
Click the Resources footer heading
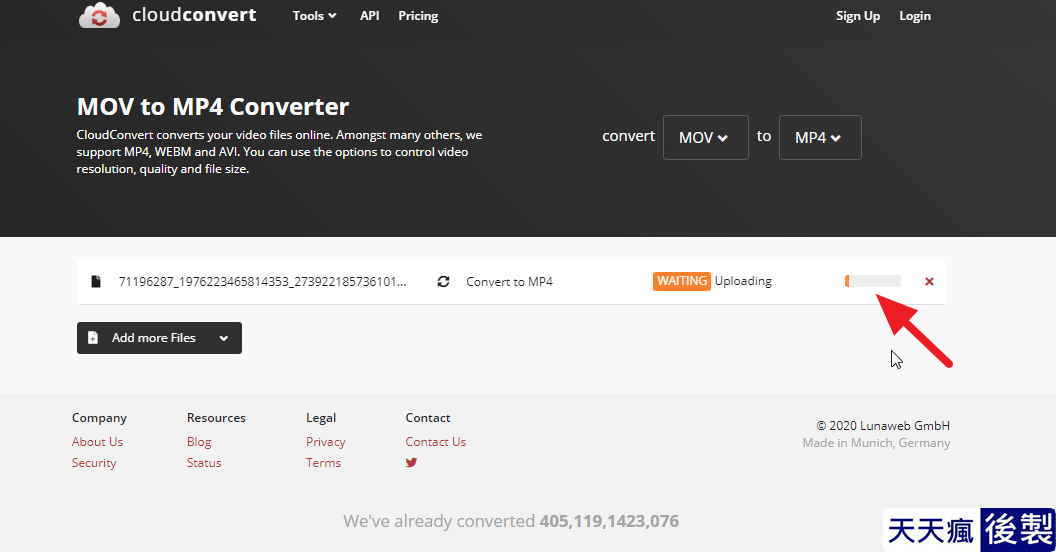pyautogui.click(x=216, y=417)
